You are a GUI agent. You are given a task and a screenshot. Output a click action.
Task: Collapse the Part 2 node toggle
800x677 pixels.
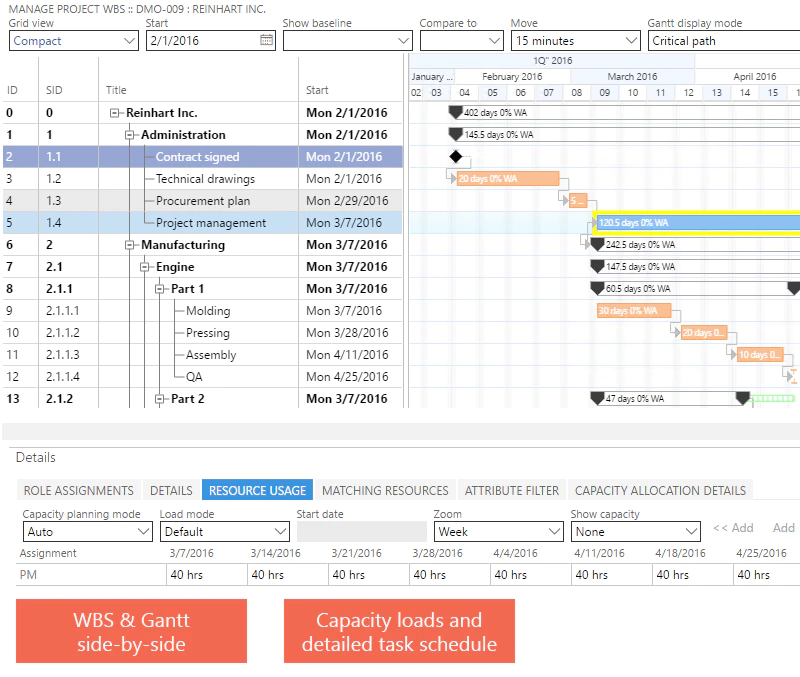[159, 399]
